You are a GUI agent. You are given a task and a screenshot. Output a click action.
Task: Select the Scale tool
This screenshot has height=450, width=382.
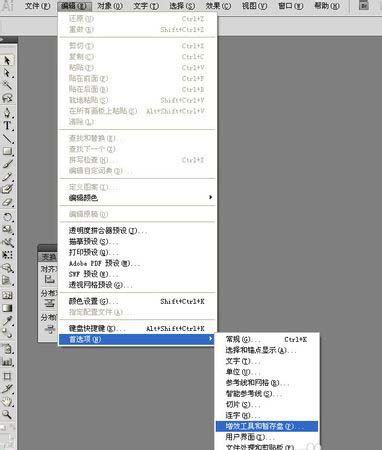pyautogui.click(x=7, y=230)
